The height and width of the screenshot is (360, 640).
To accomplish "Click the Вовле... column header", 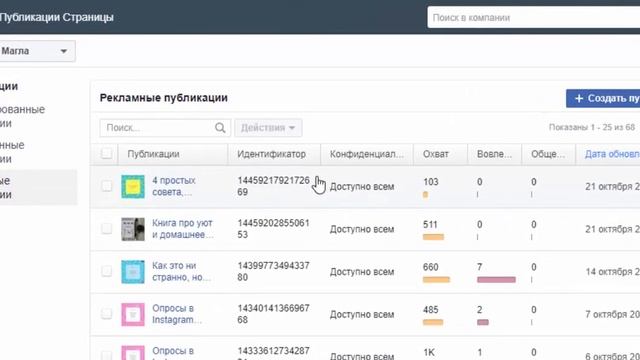I will coord(494,154).
